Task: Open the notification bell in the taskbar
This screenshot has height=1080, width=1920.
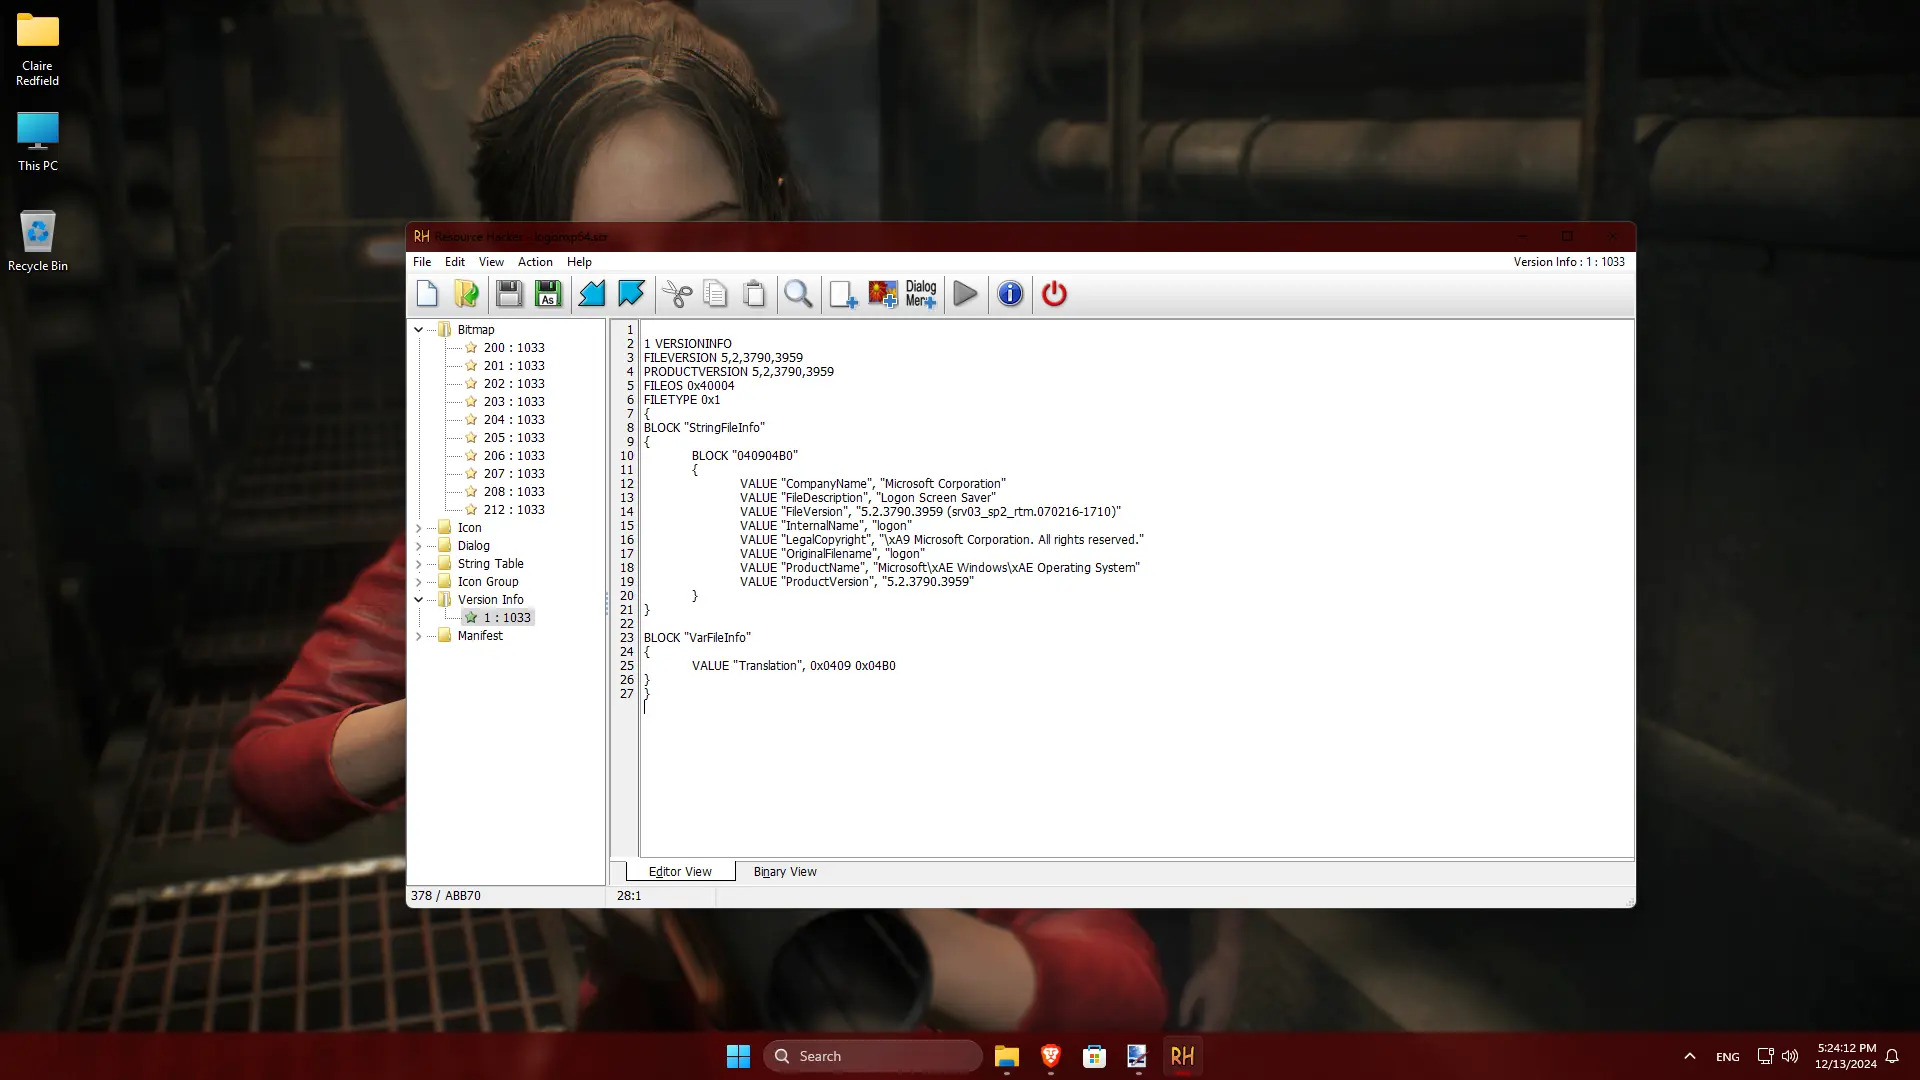Action: (1892, 1056)
